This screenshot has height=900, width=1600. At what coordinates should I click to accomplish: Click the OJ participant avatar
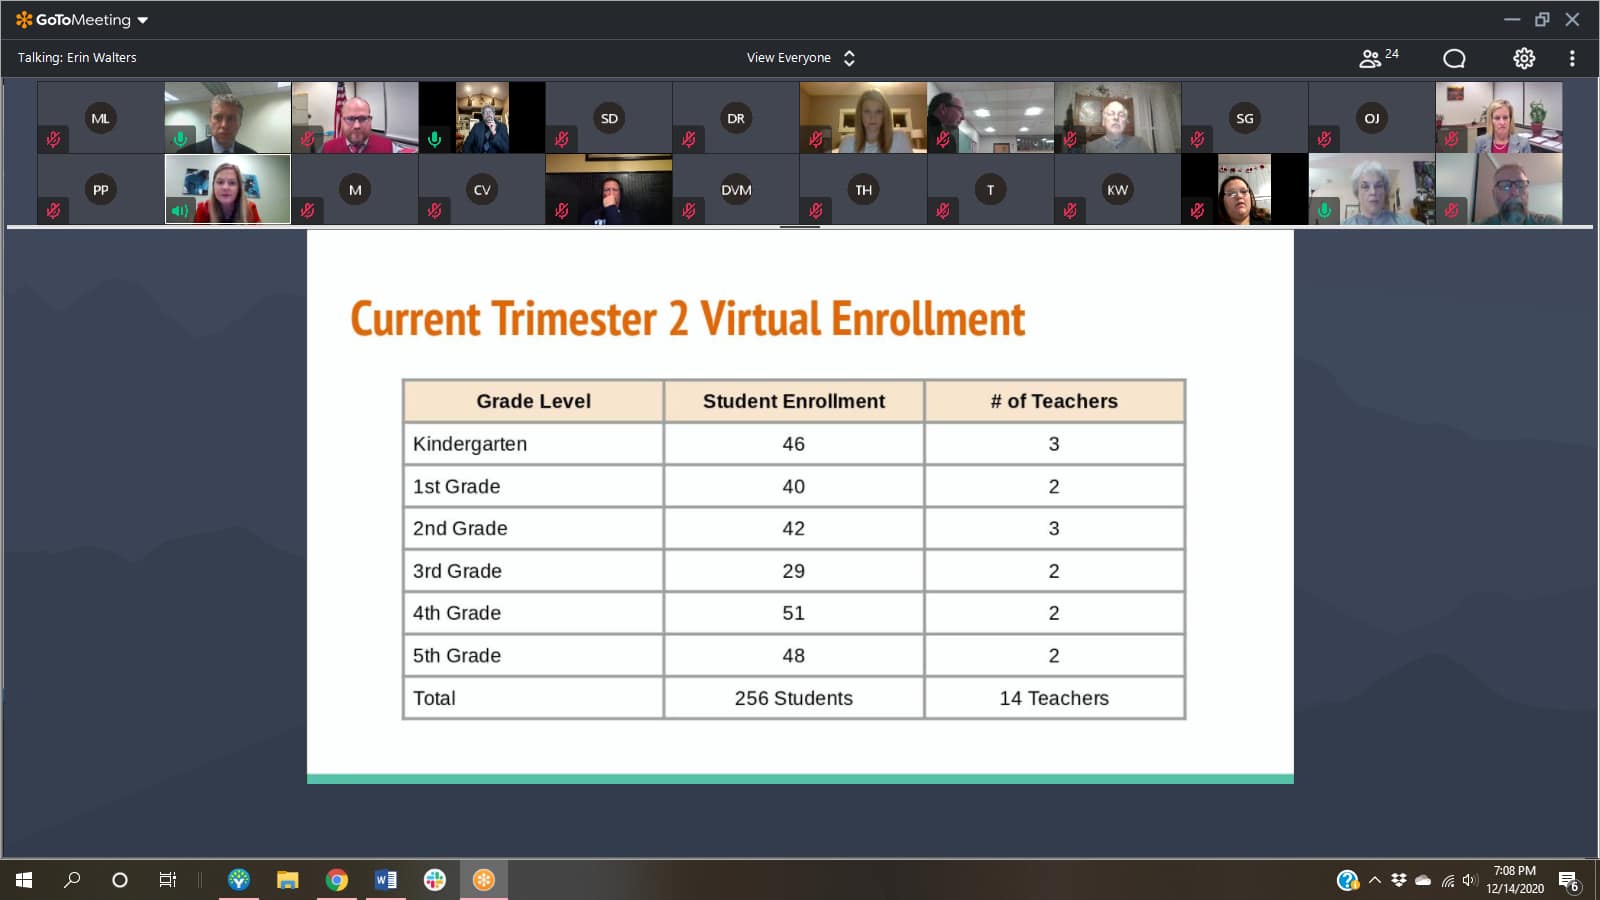pyautogui.click(x=1371, y=118)
